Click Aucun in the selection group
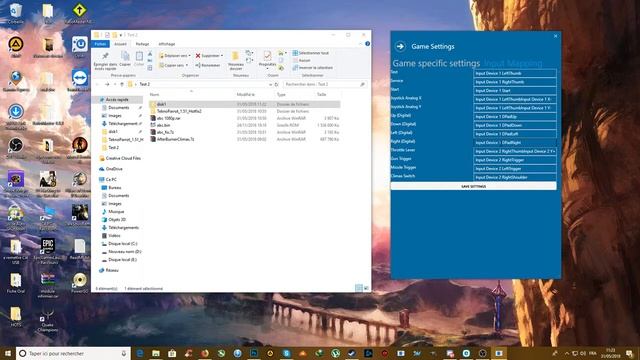Screen dimensions: 640x360 (302, 60)
